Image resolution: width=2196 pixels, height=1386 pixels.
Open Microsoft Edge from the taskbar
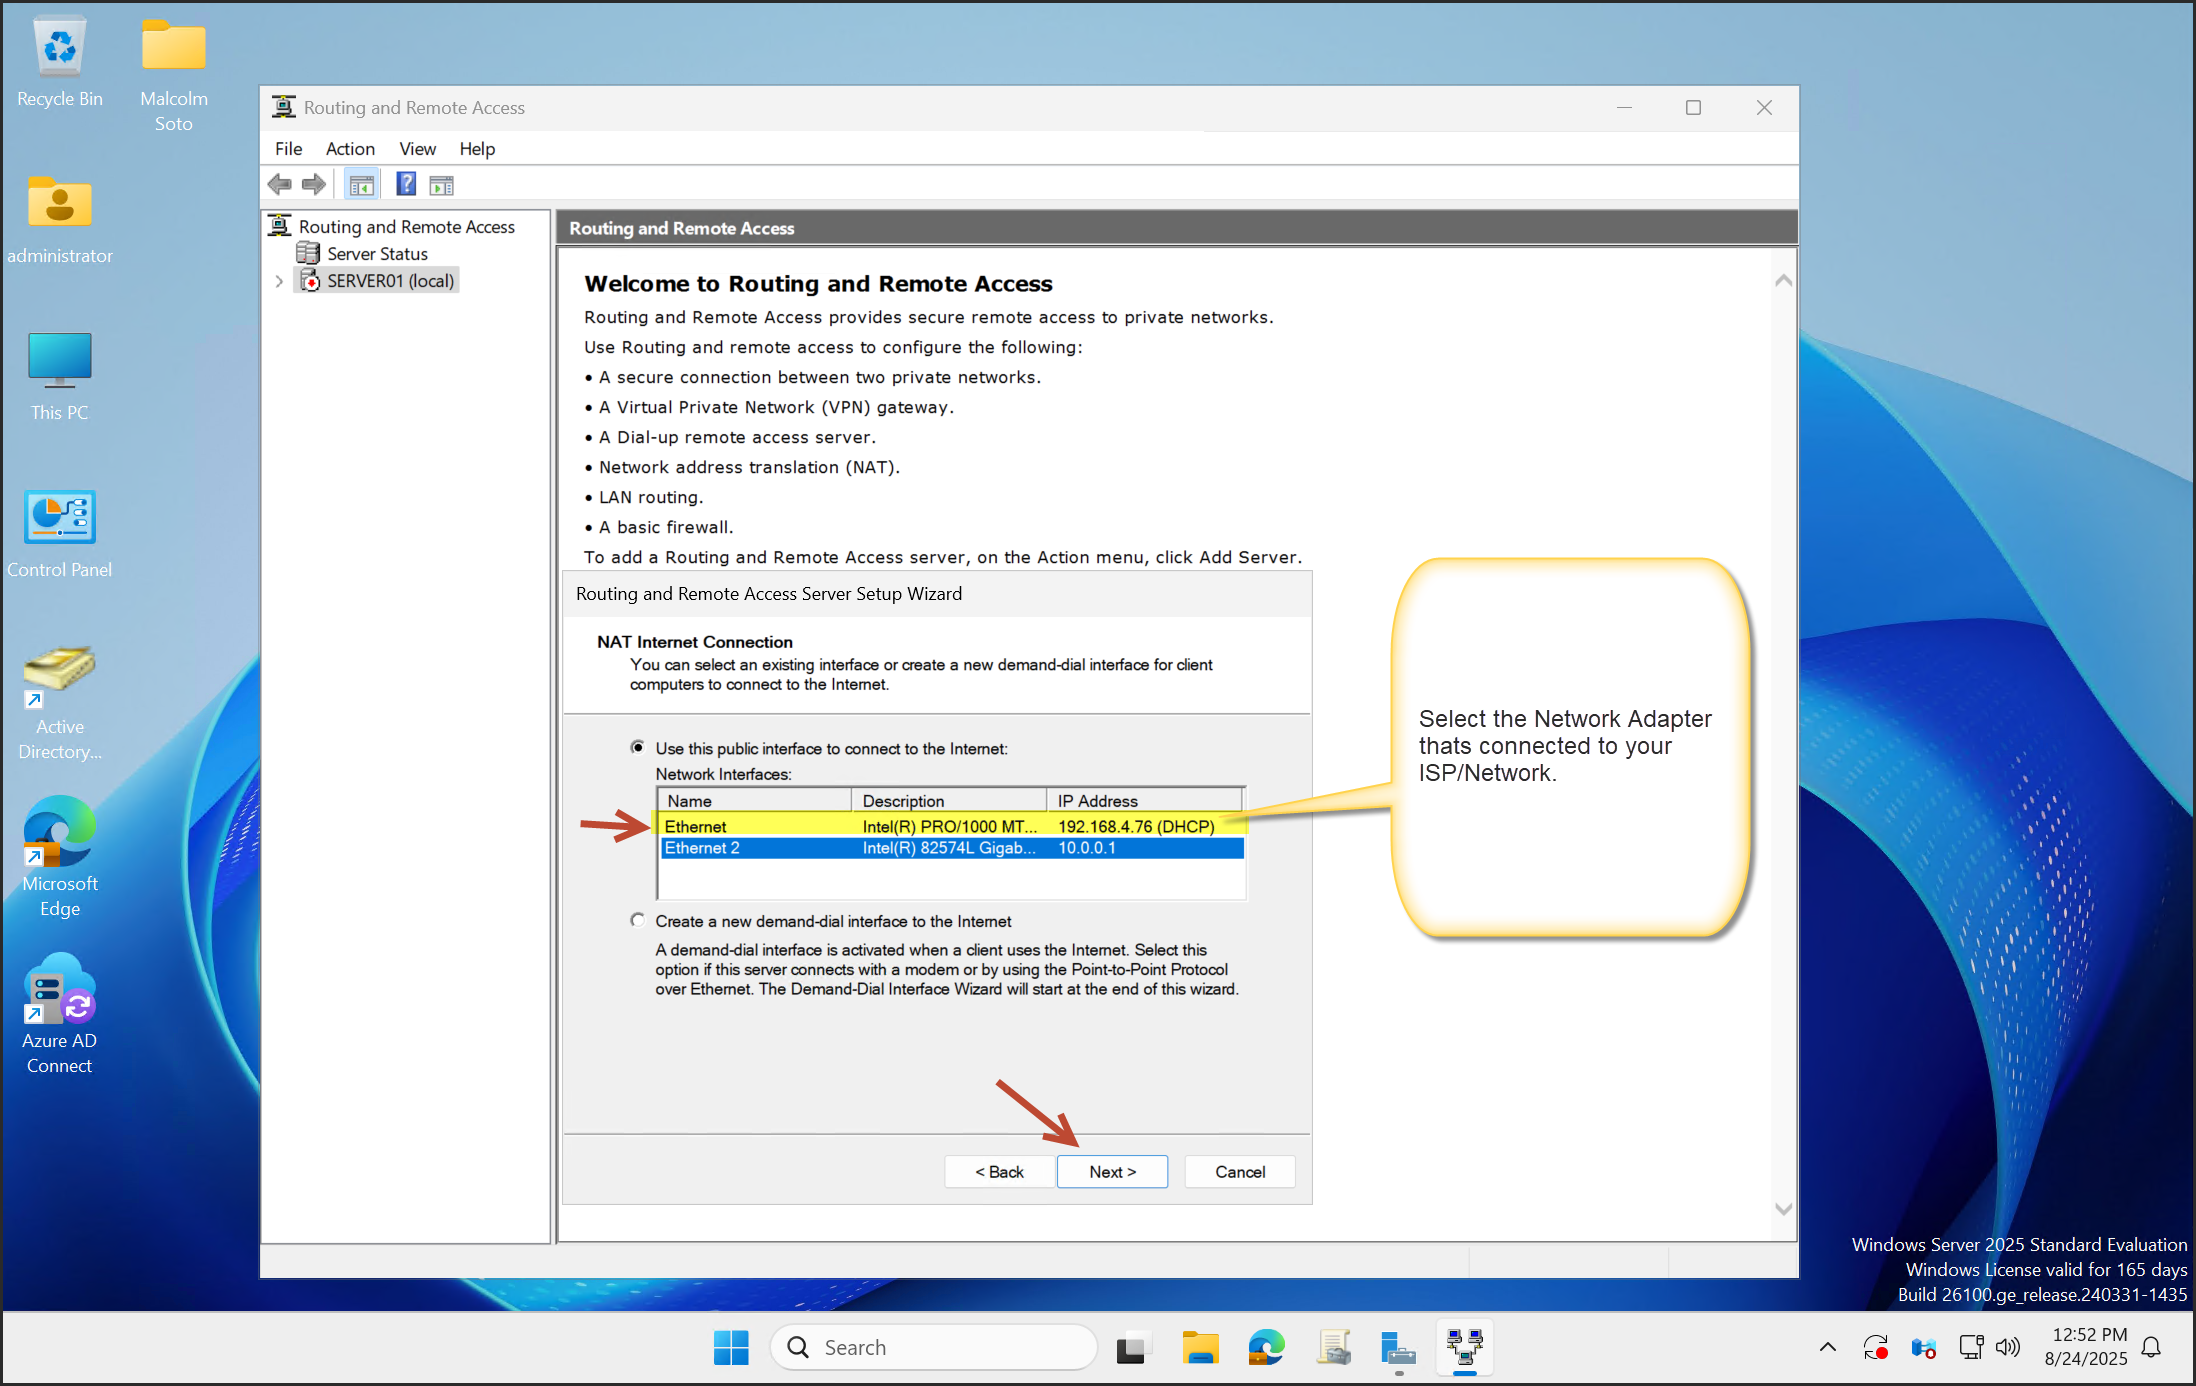tap(1266, 1348)
